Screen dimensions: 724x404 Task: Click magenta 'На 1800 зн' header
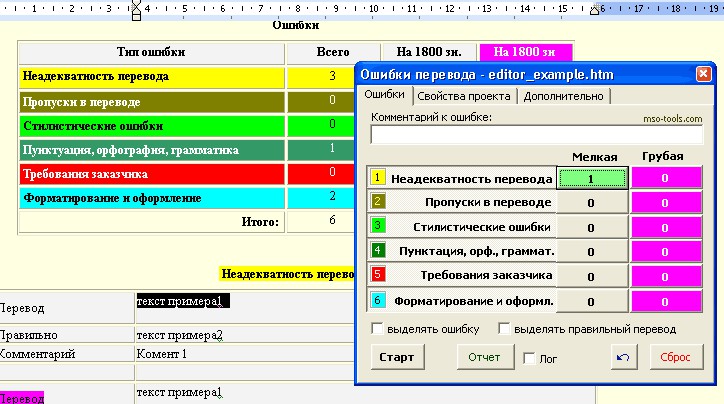[526, 52]
